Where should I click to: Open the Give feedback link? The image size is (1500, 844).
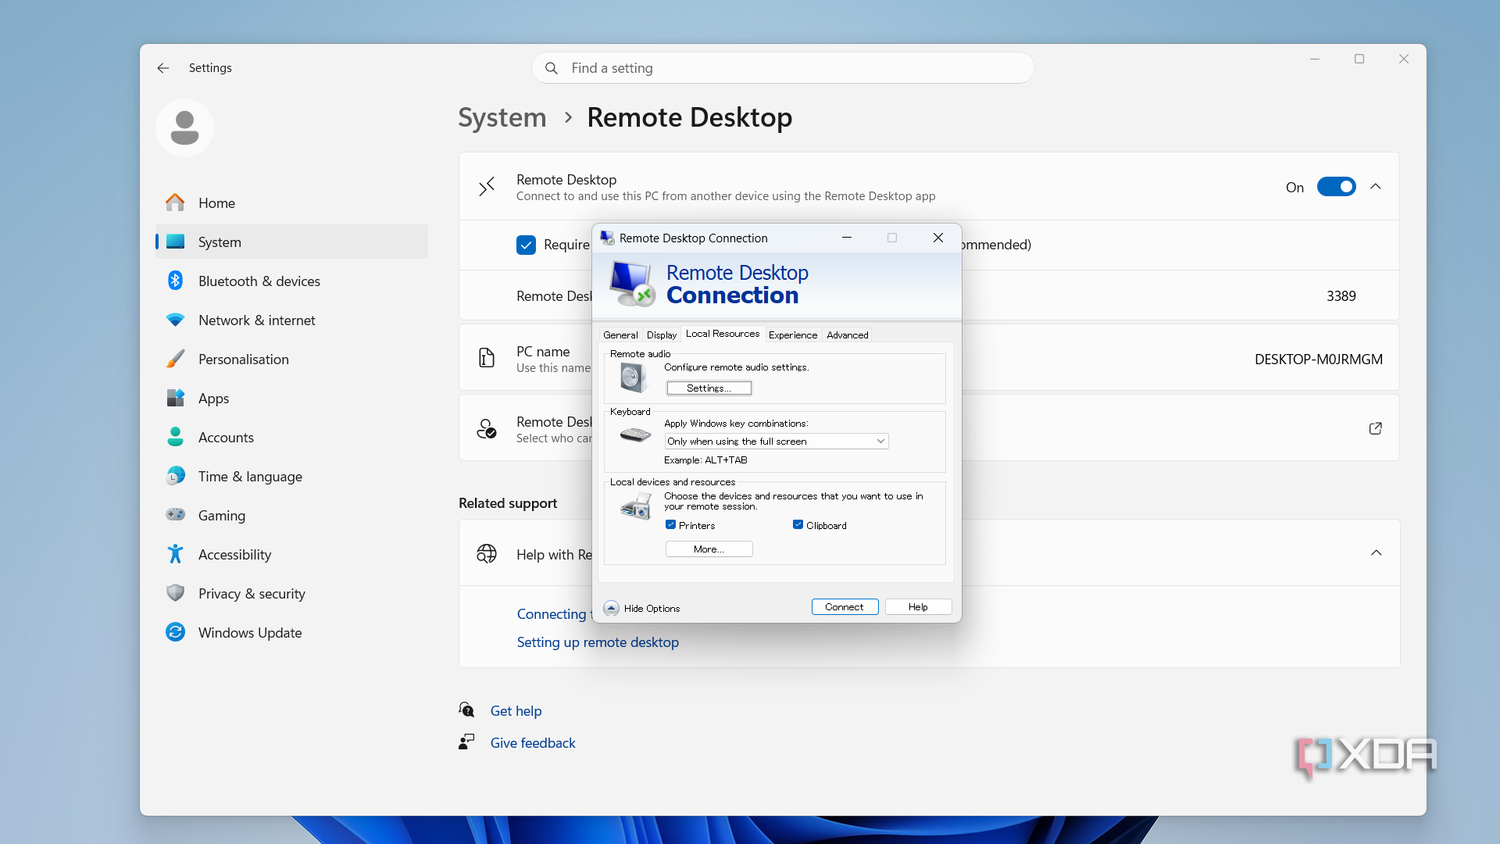pos(533,743)
